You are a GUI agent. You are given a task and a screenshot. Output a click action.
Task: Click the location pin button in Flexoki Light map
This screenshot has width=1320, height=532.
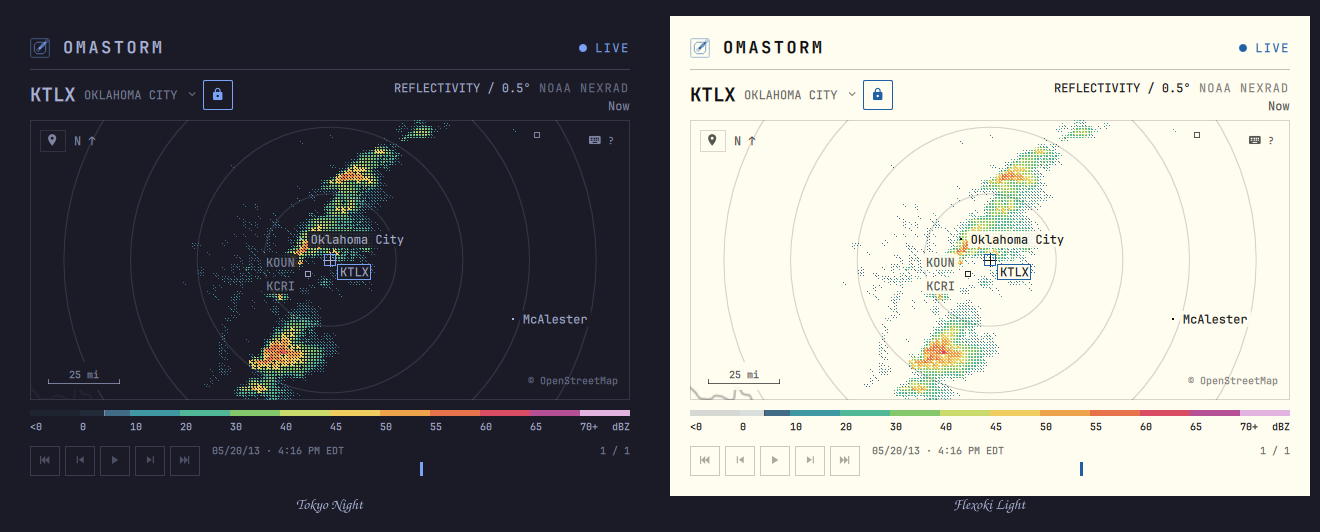(x=713, y=141)
